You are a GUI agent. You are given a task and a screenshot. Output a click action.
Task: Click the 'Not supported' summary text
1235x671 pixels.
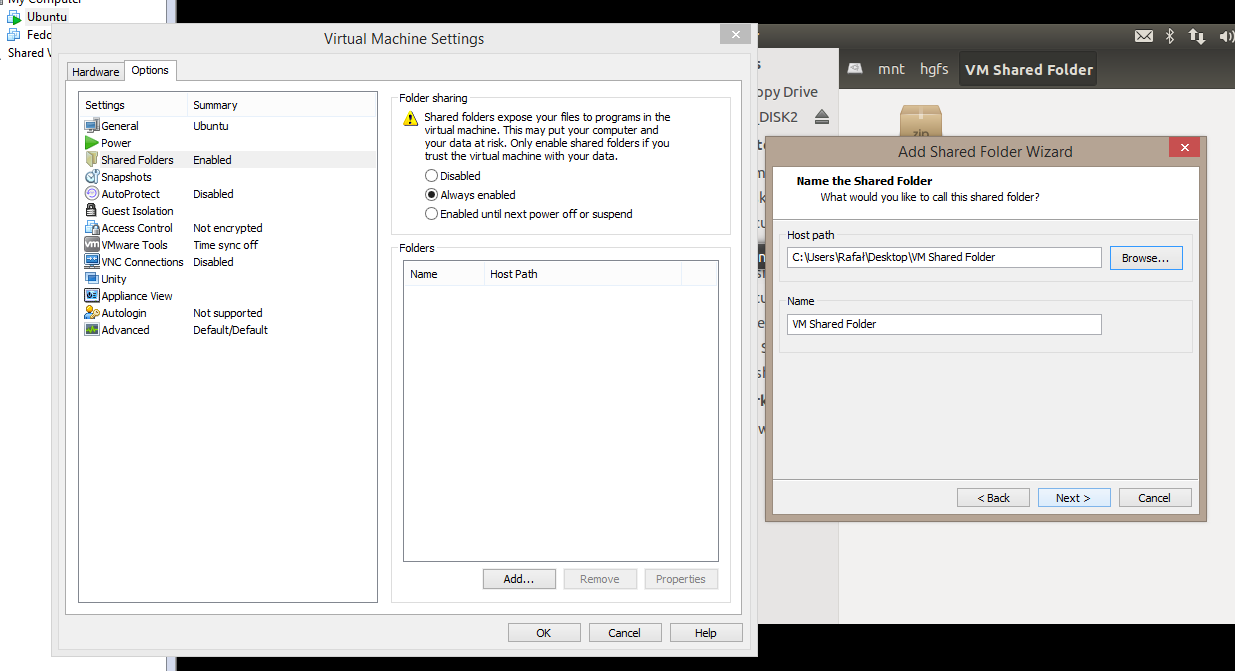(228, 313)
